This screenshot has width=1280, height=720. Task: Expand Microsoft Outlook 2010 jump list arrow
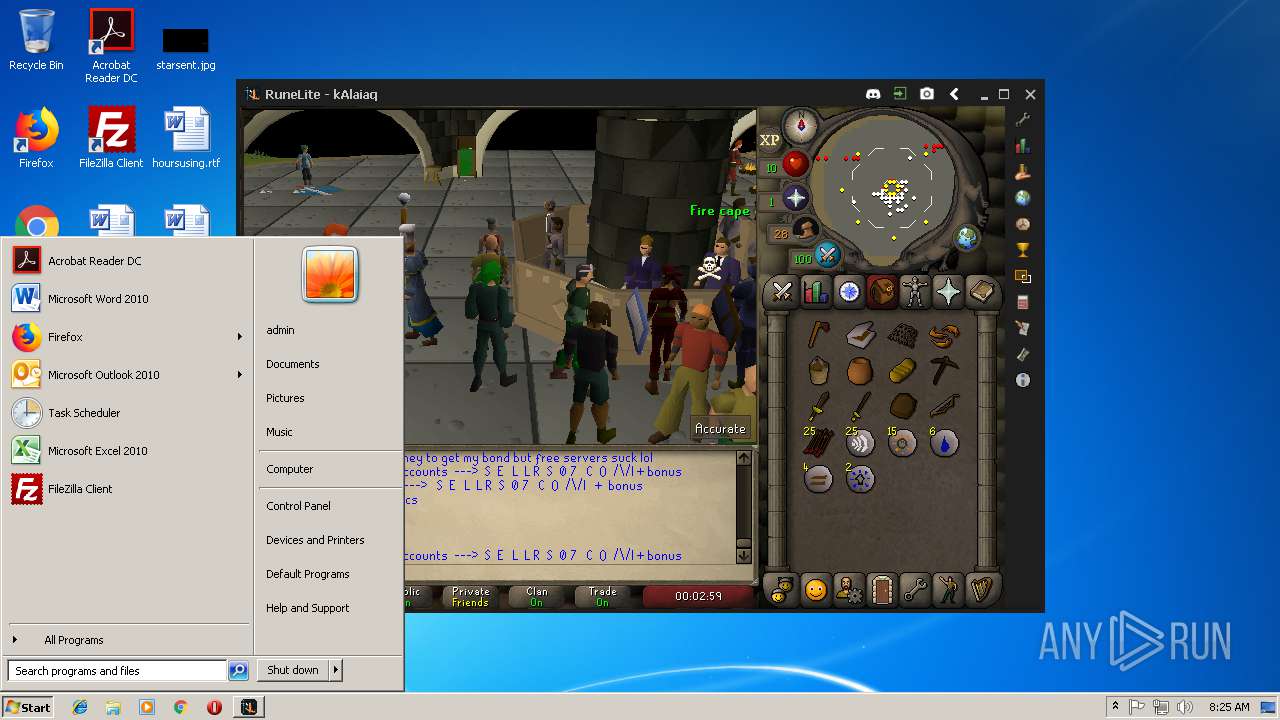[x=240, y=375]
